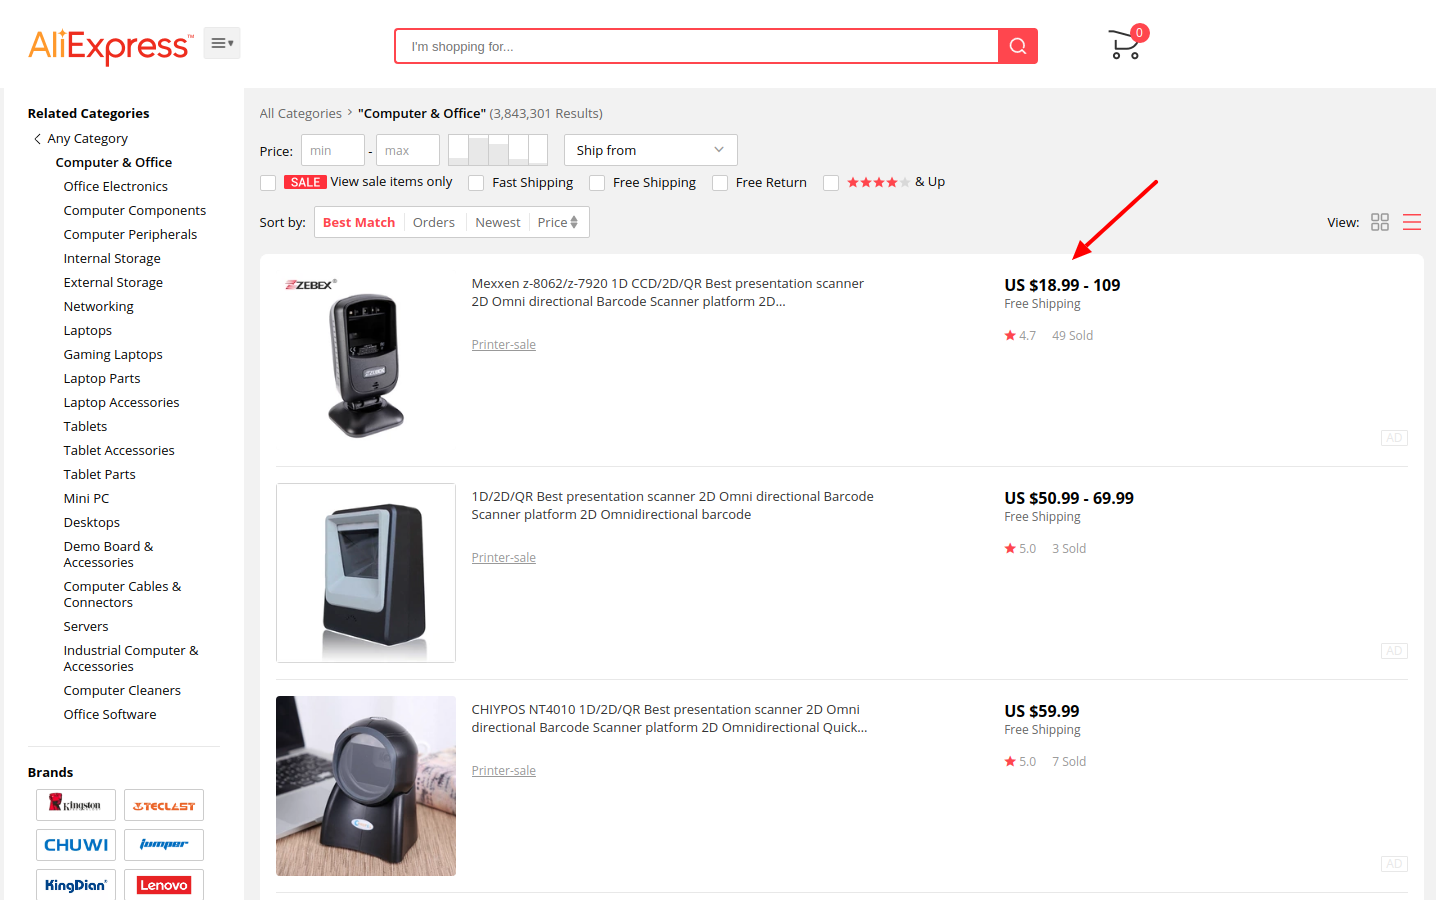
Task: Select Computer & Office category
Action: pos(114,163)
